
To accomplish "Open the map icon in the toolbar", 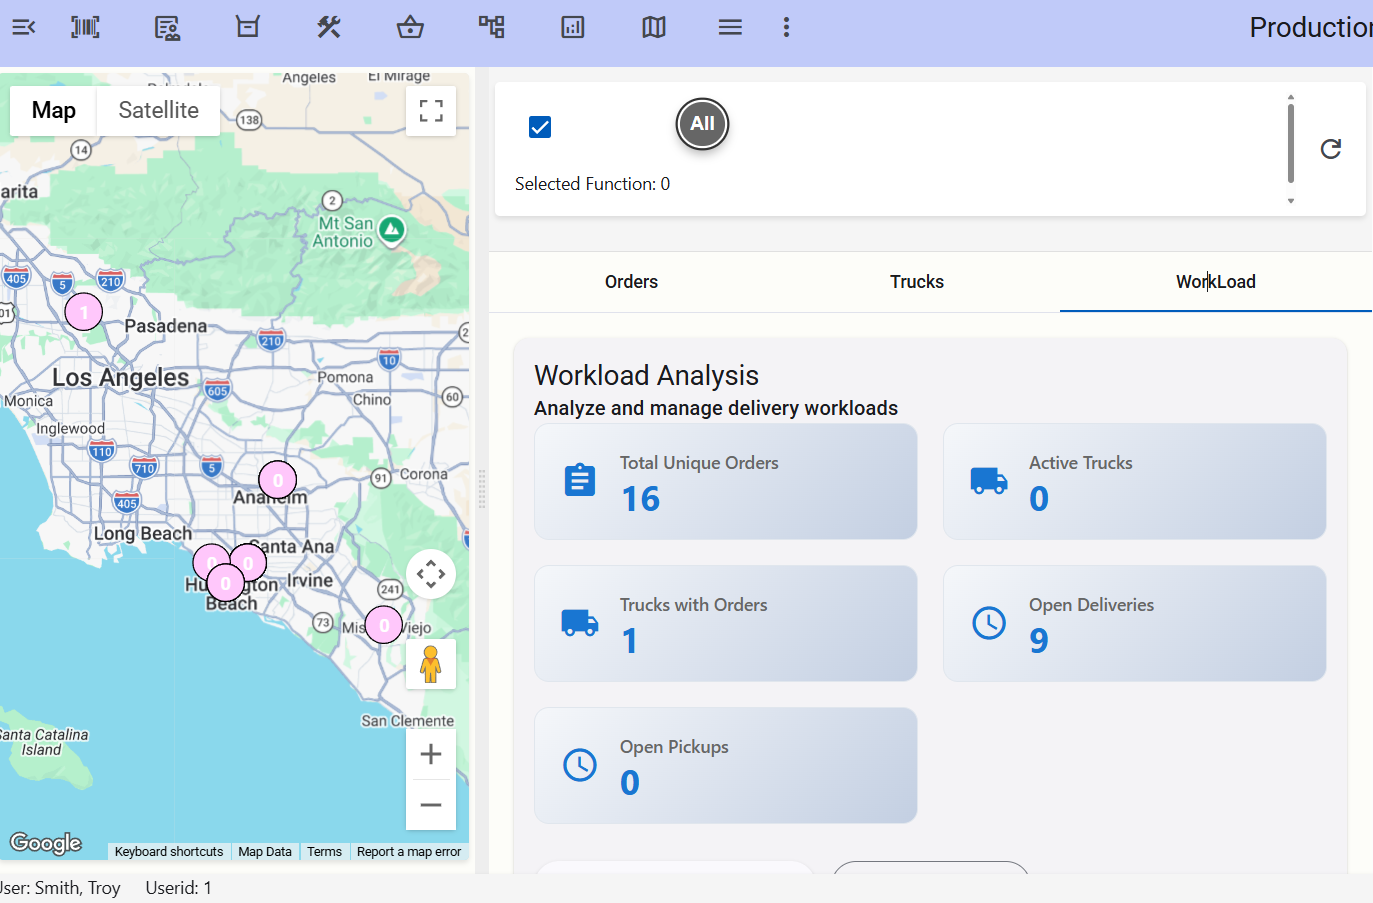I will pos(653,27).
